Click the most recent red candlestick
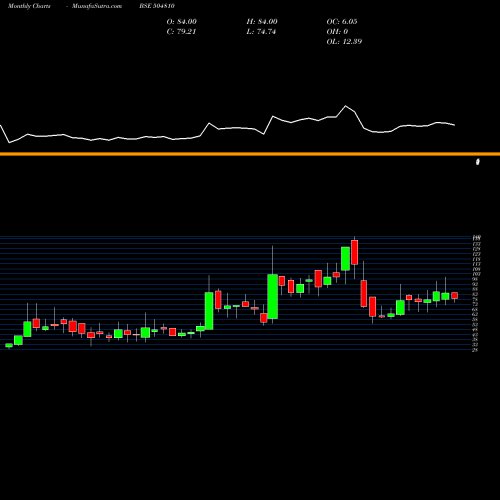500x500 pixels. pyautogui.click(x=454, y=296)
